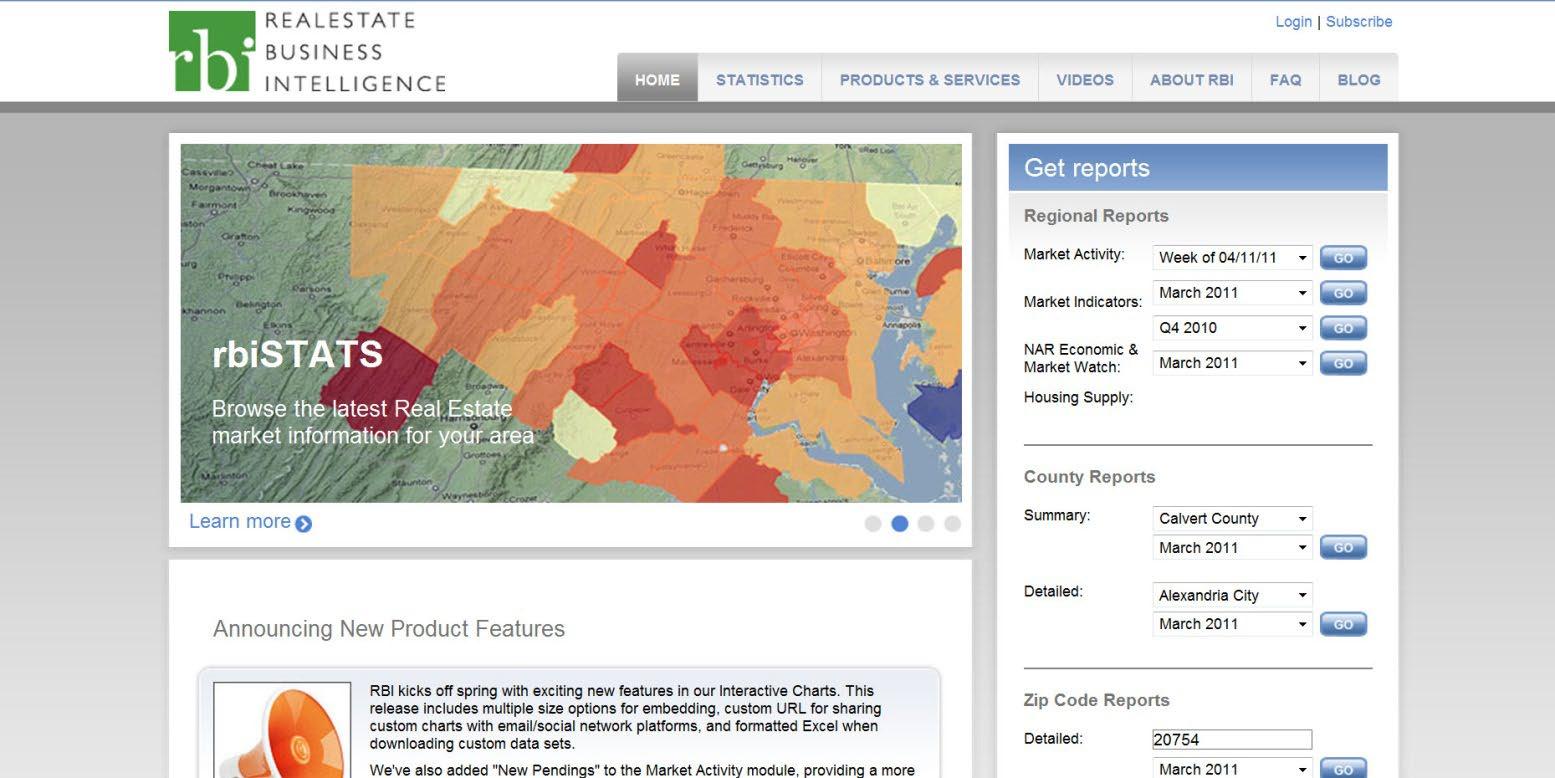Image resolution: width=1555 pixels, height=778 pixels.
Task: Go to the HOME tab
Action: point(657,79)
